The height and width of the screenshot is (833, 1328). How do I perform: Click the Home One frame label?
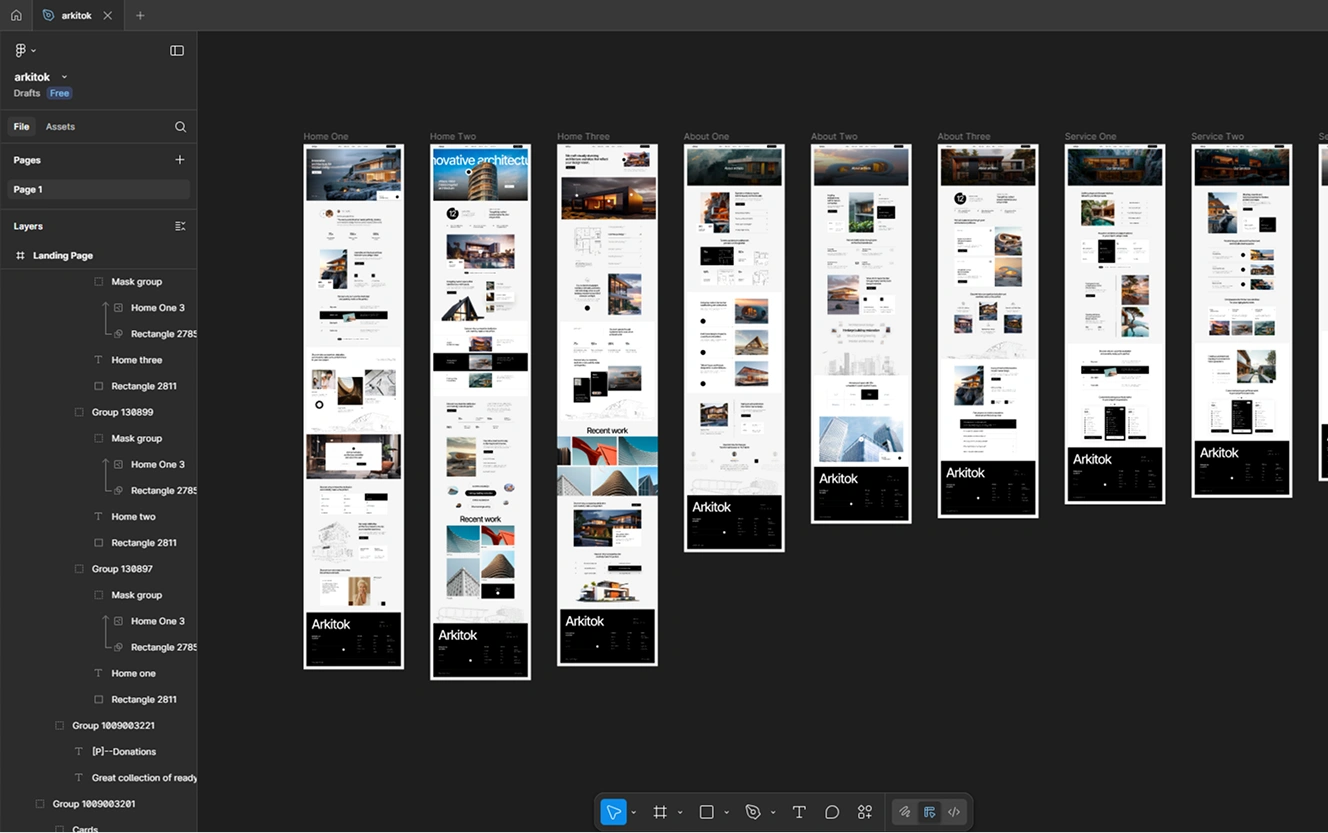326,137
